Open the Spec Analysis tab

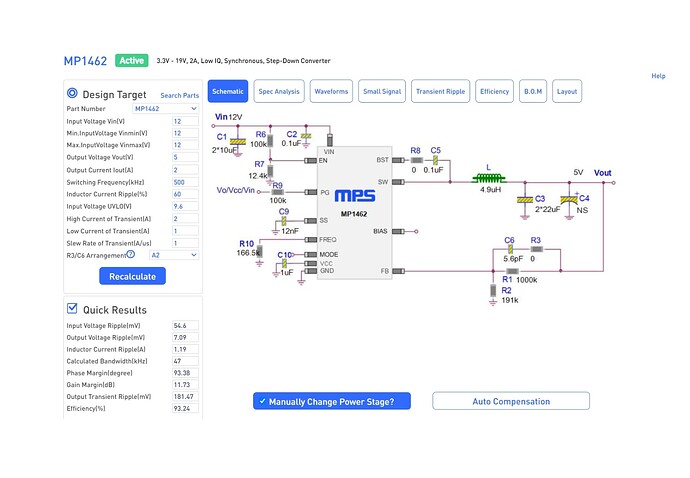pos(279,91)
